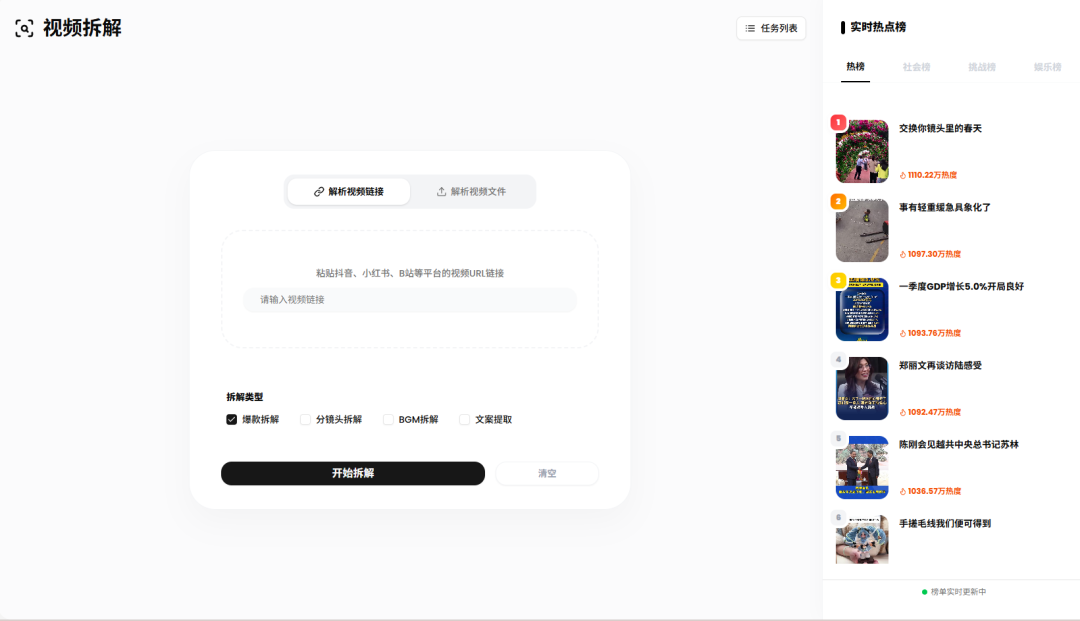Screen dimensions: 1080x621
Task: Click the 1093.76万热度 heat value
Action: pyautogui.click(x=934, y=333)
